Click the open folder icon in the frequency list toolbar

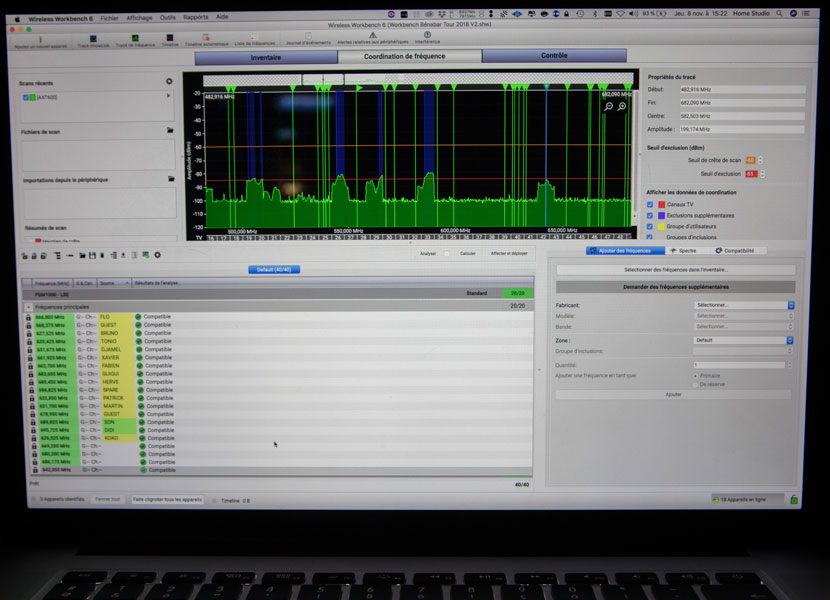click(82, 255)
